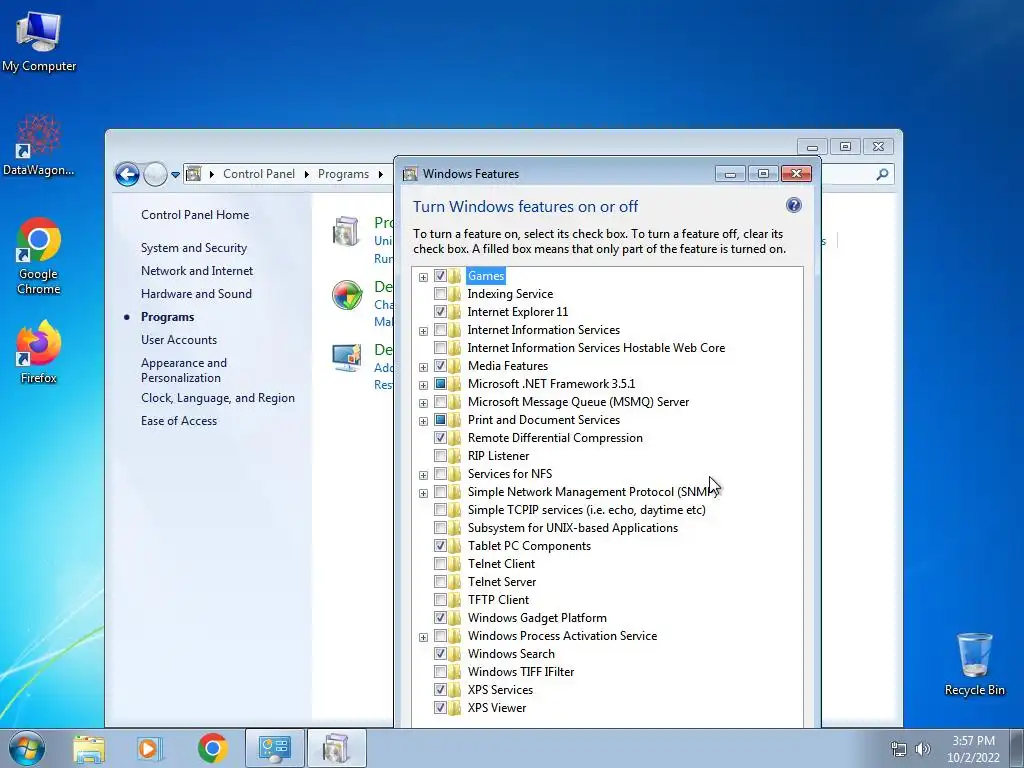Screen dimensions: 1024x768
Task: Click the Programs and Features category icon
Action: pyautogui.click(x=345, y=232)
